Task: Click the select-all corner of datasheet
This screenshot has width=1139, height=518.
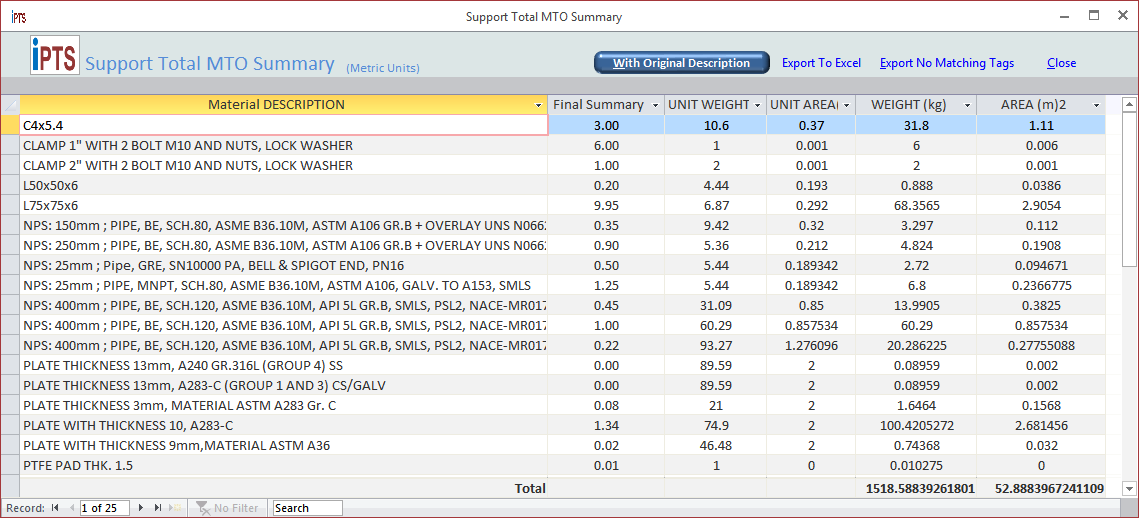Action: click(10, 105)
